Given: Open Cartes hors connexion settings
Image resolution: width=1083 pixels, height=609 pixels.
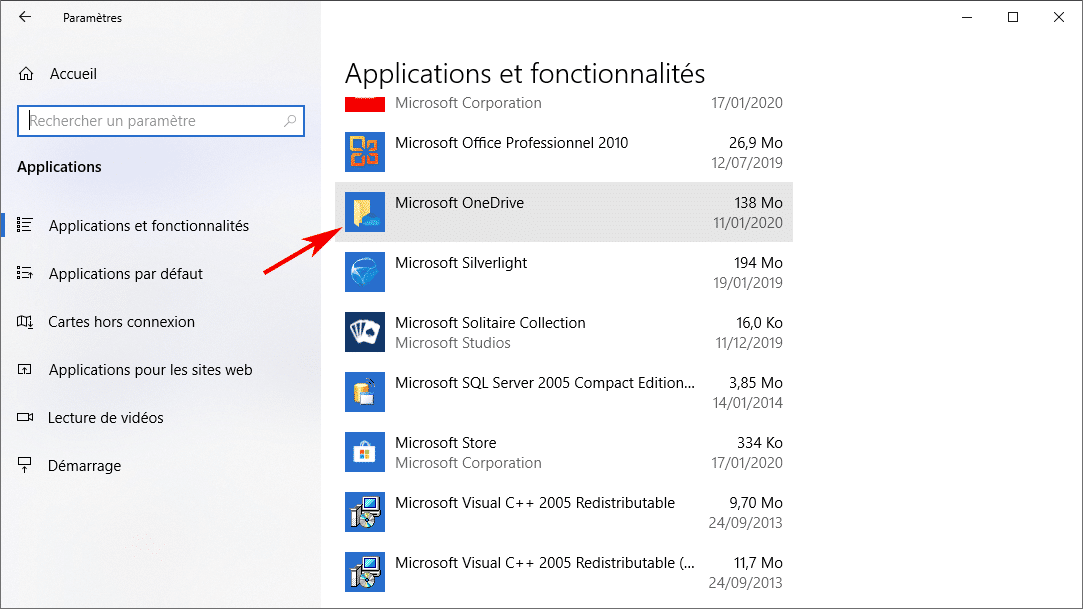Looking at the screenshot, I should tap(122, 322).
